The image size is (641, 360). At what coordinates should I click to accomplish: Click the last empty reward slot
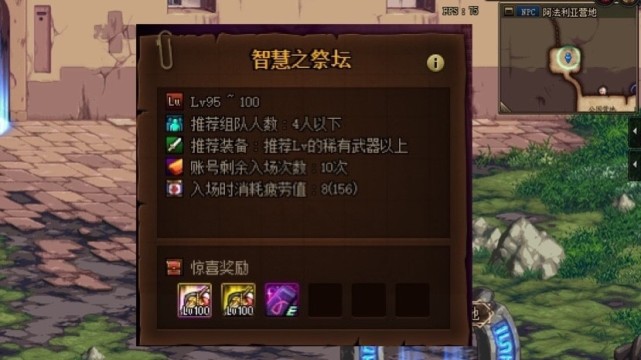click(x=412, y=300)
